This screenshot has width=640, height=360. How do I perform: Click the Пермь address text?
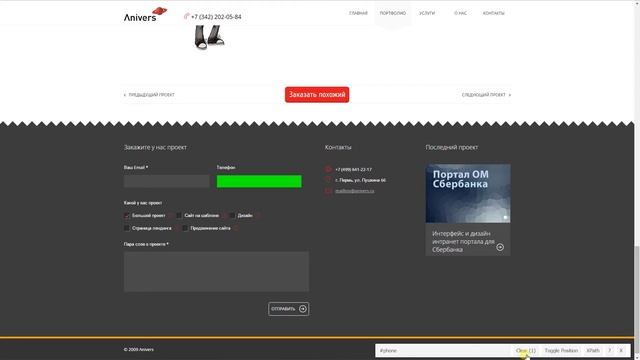point(360,180)
